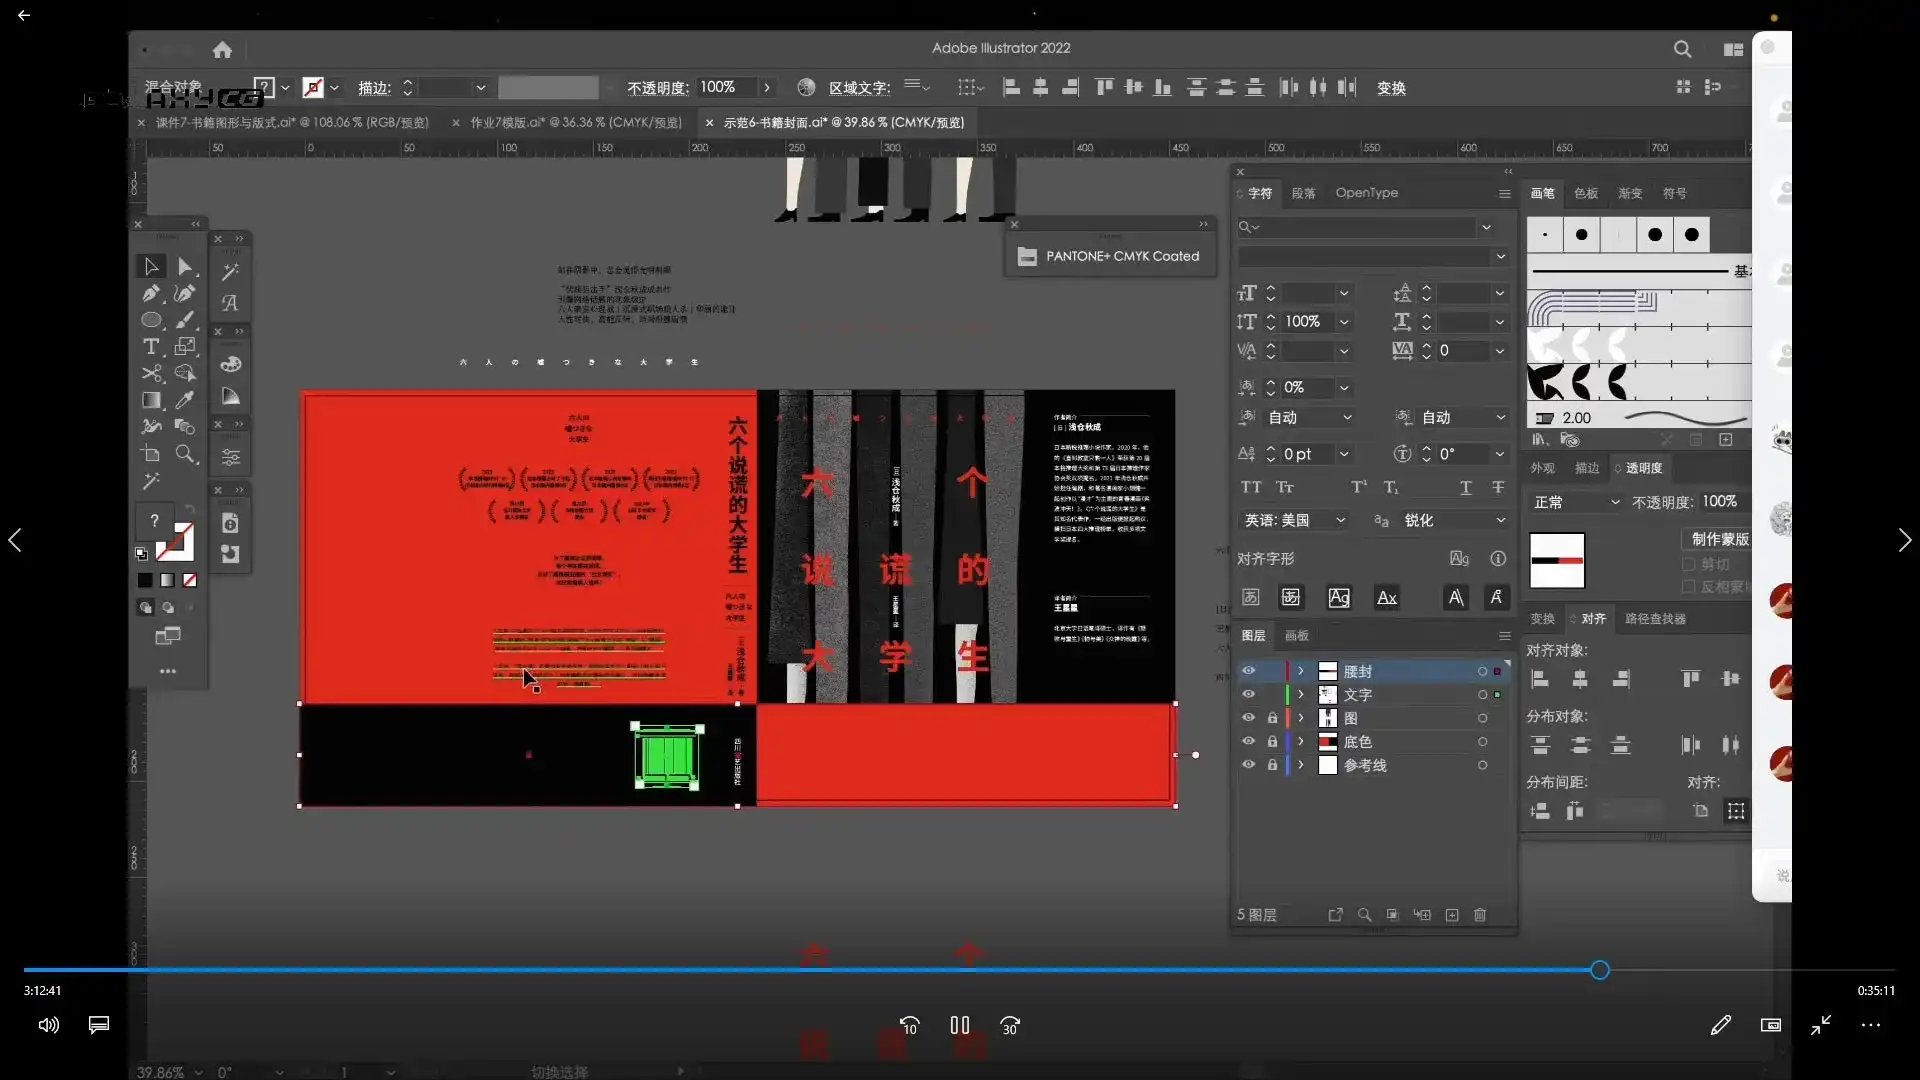The height and width of the screenshot is (1080, 1920).
Task: Select the Paintbrush tool
Action: [185, 320]
